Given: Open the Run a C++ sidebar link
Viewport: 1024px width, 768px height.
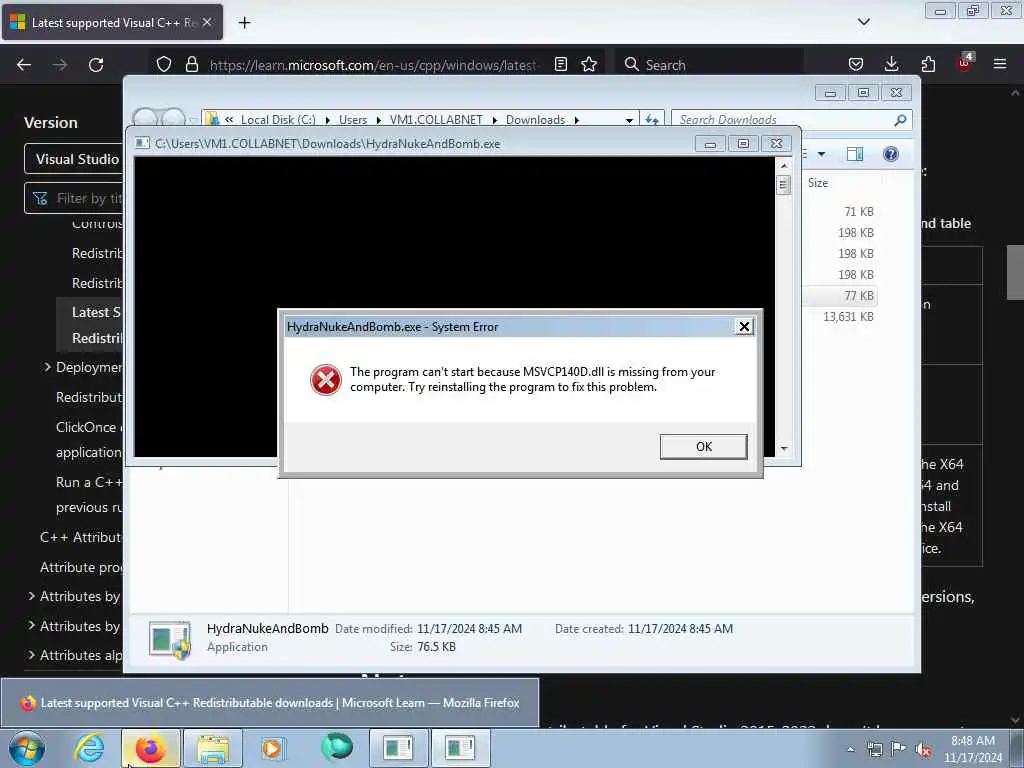Looking at the screenshot, I should click(89, 494).
